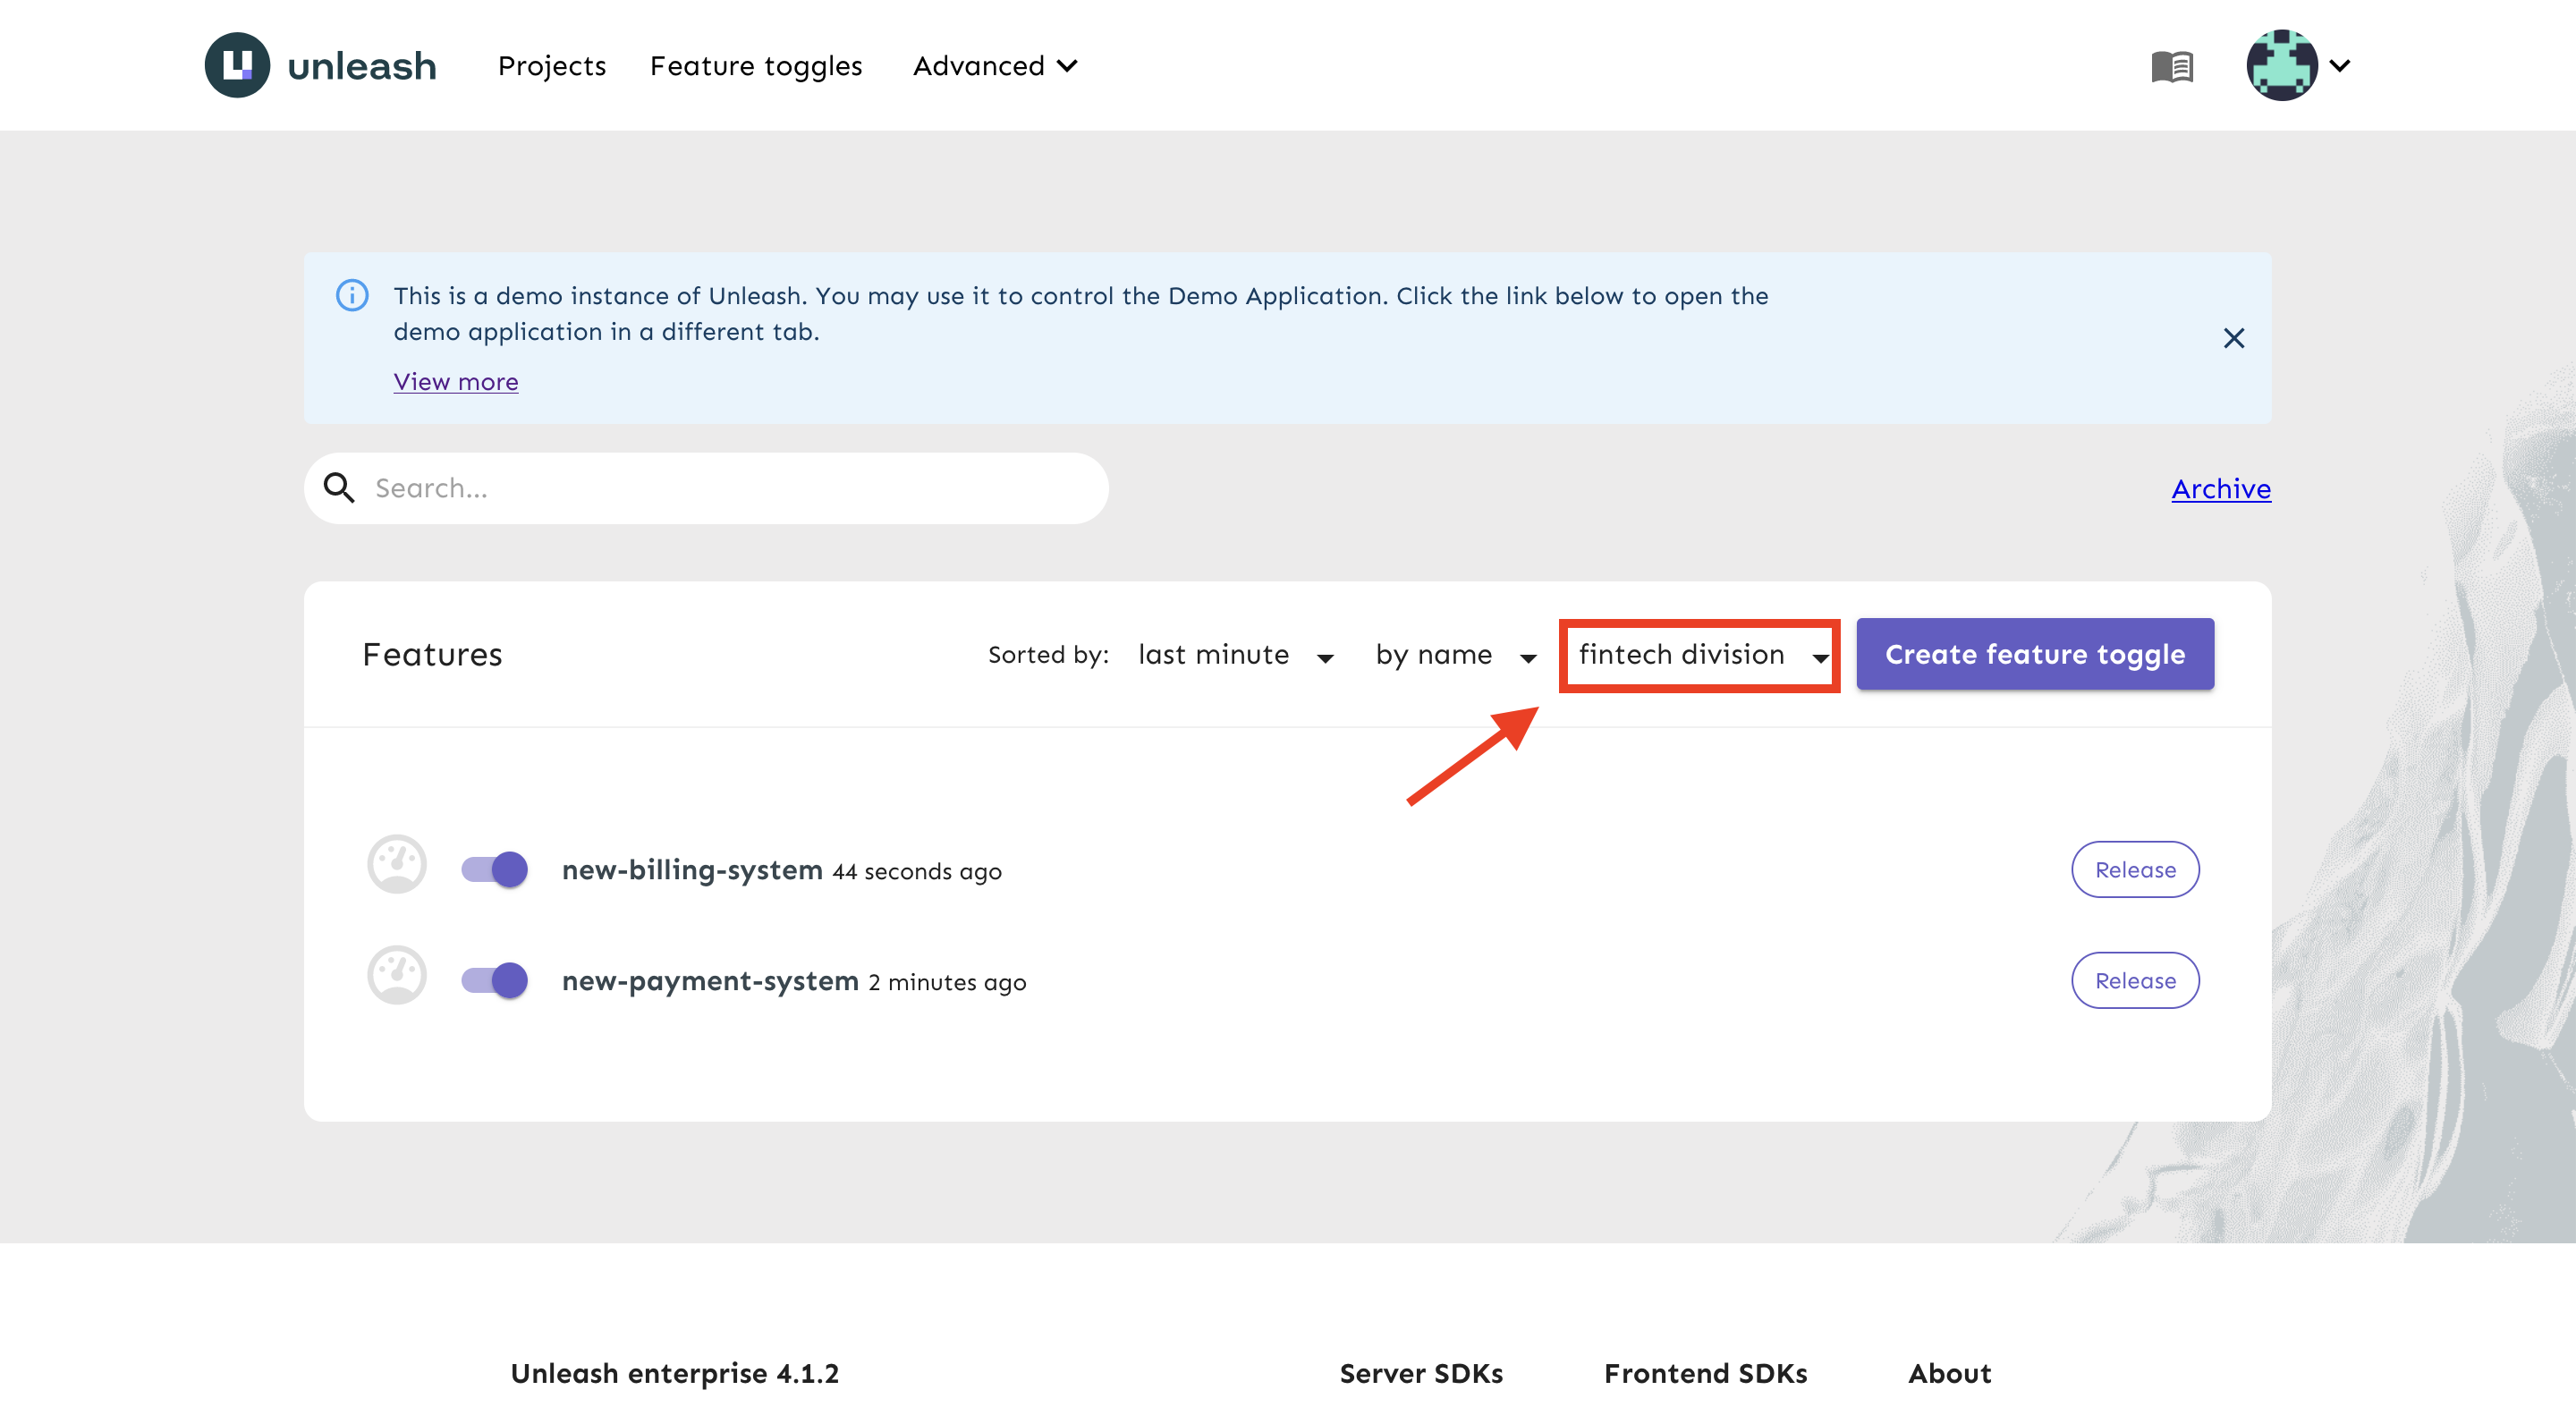Open the user avatar profile menu

pos(2282,65)
